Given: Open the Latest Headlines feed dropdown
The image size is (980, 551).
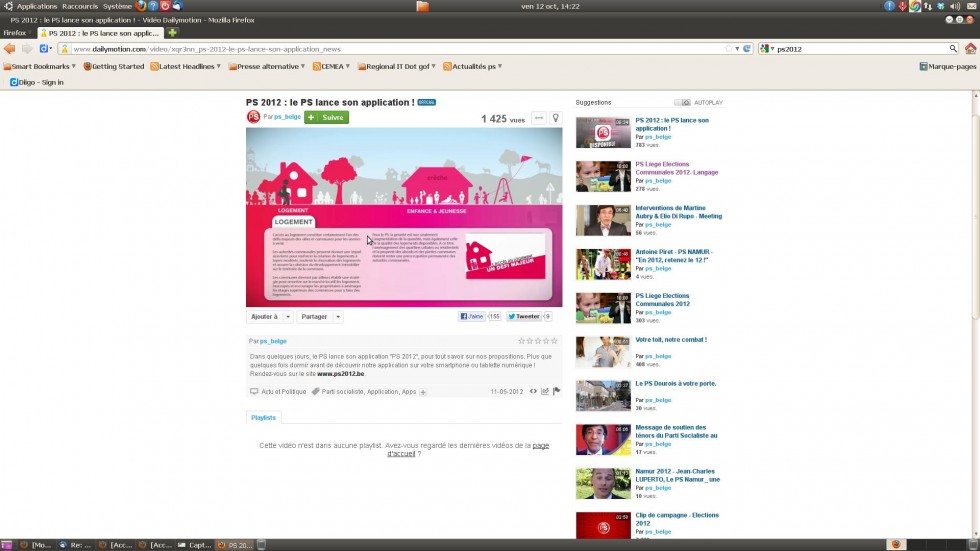Looking at the screenshot, I should pos(186,66).
